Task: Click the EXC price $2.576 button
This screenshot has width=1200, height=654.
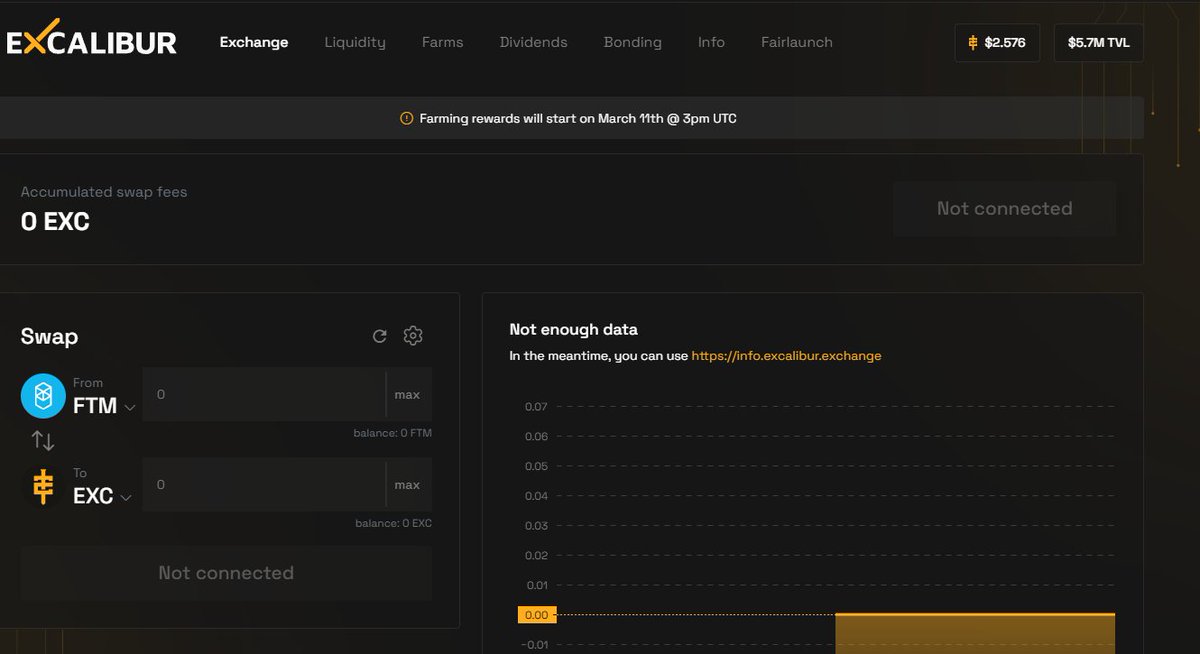Action: (997, 43)
